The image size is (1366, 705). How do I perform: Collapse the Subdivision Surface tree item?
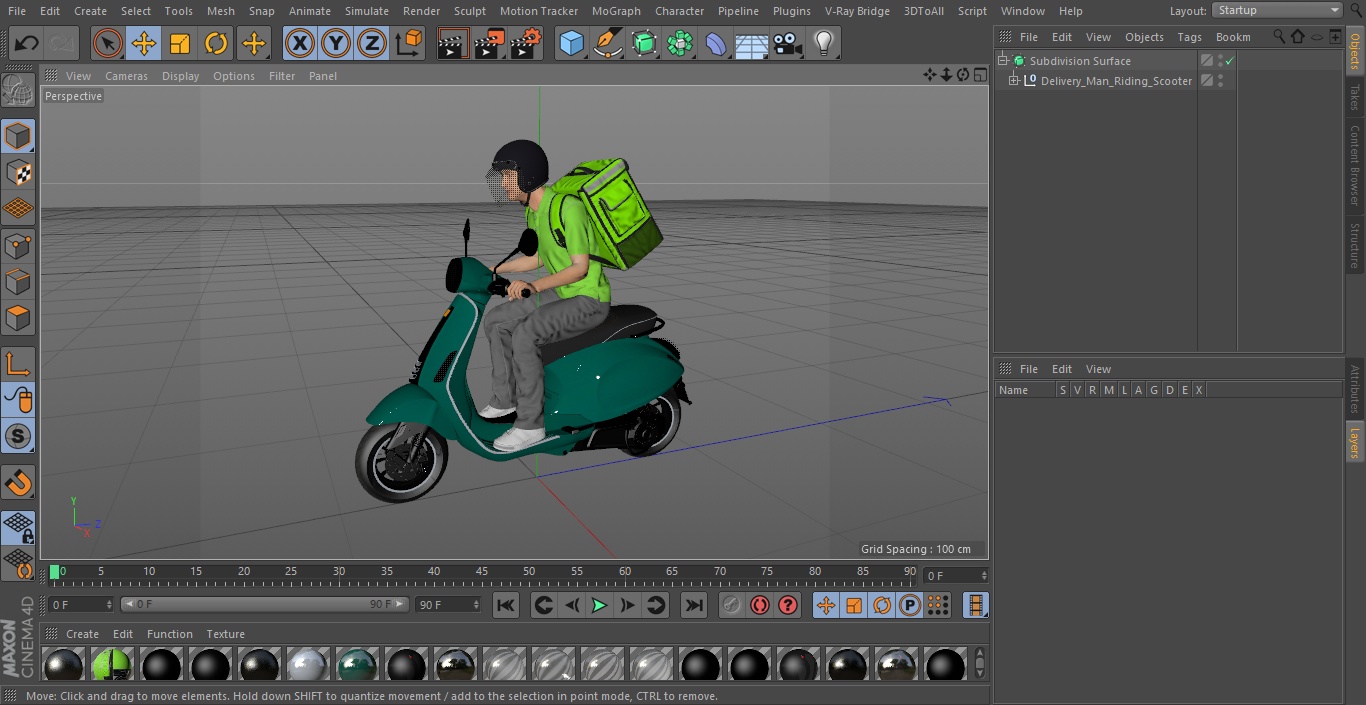(1003, 61)
